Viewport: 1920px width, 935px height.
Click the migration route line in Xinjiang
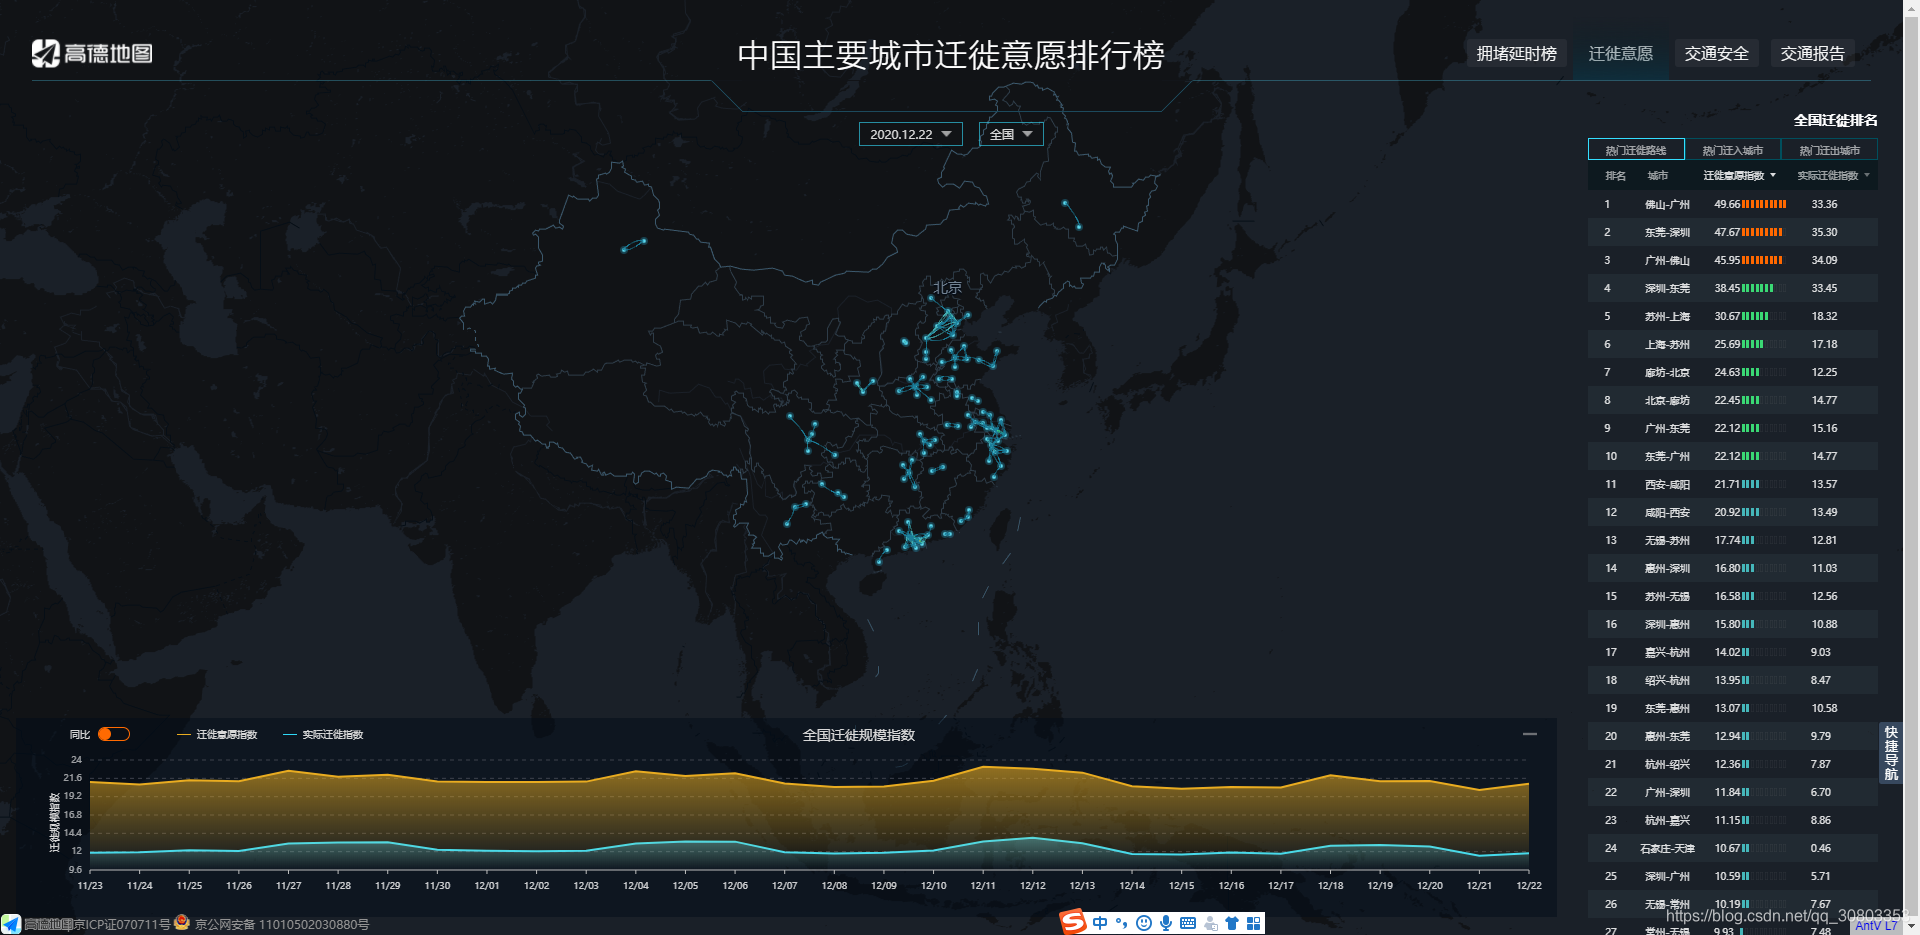point(633,245)
